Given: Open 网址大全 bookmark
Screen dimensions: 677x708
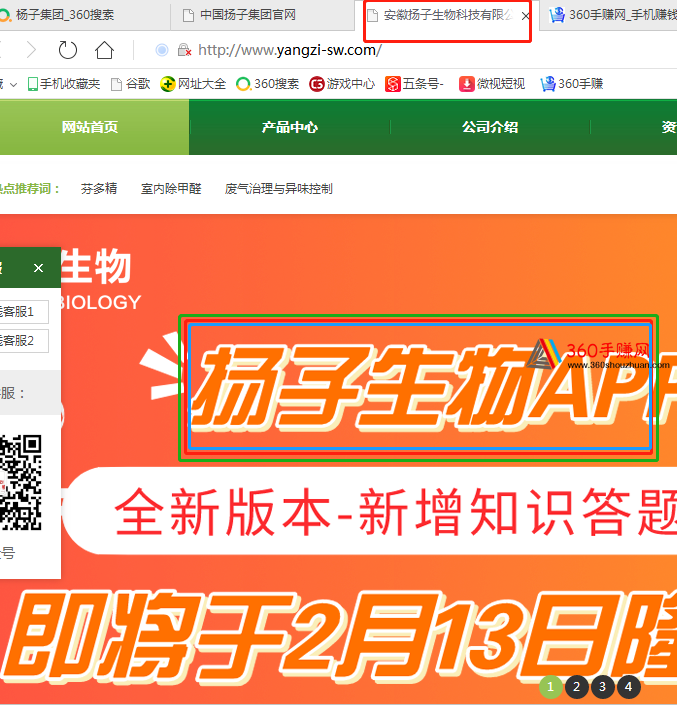Looking at the screenshot, I should (193, 84).
